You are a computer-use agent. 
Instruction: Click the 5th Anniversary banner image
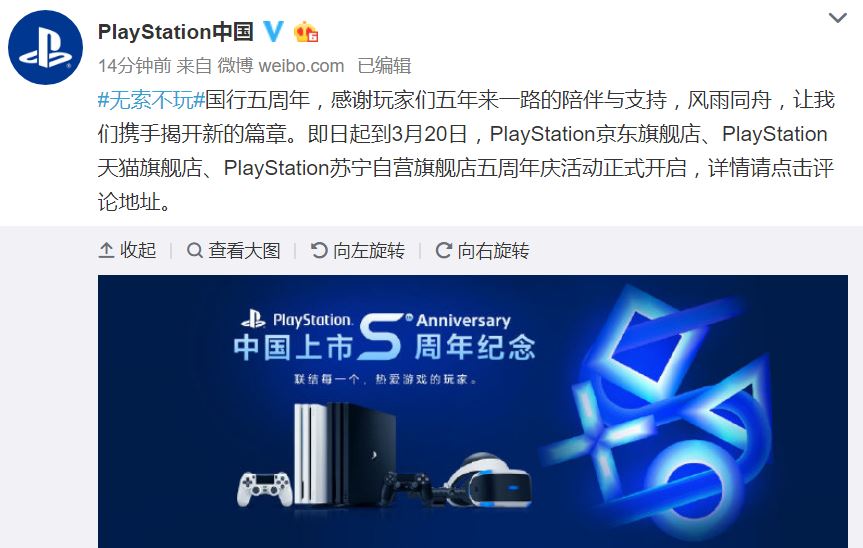coord(473,412)
